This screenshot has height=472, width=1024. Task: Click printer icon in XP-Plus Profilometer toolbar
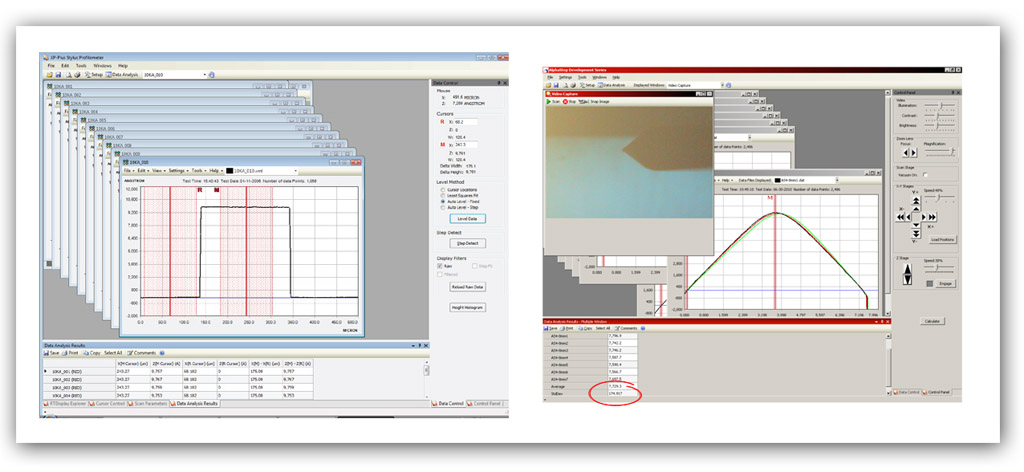(77, 74)
